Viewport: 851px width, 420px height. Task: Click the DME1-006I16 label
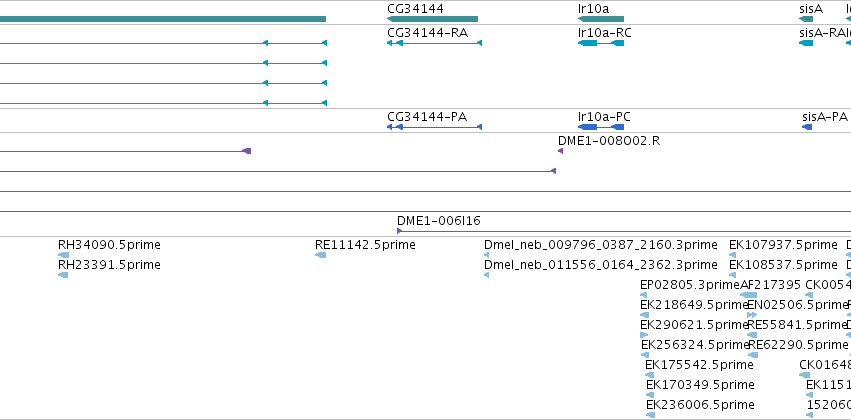439,221
